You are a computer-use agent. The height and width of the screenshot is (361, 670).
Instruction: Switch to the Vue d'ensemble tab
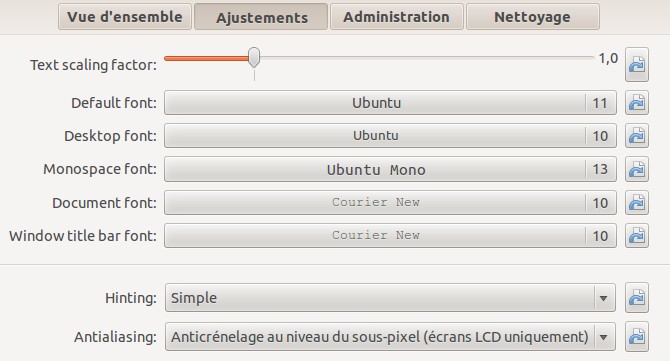point(125,17)
